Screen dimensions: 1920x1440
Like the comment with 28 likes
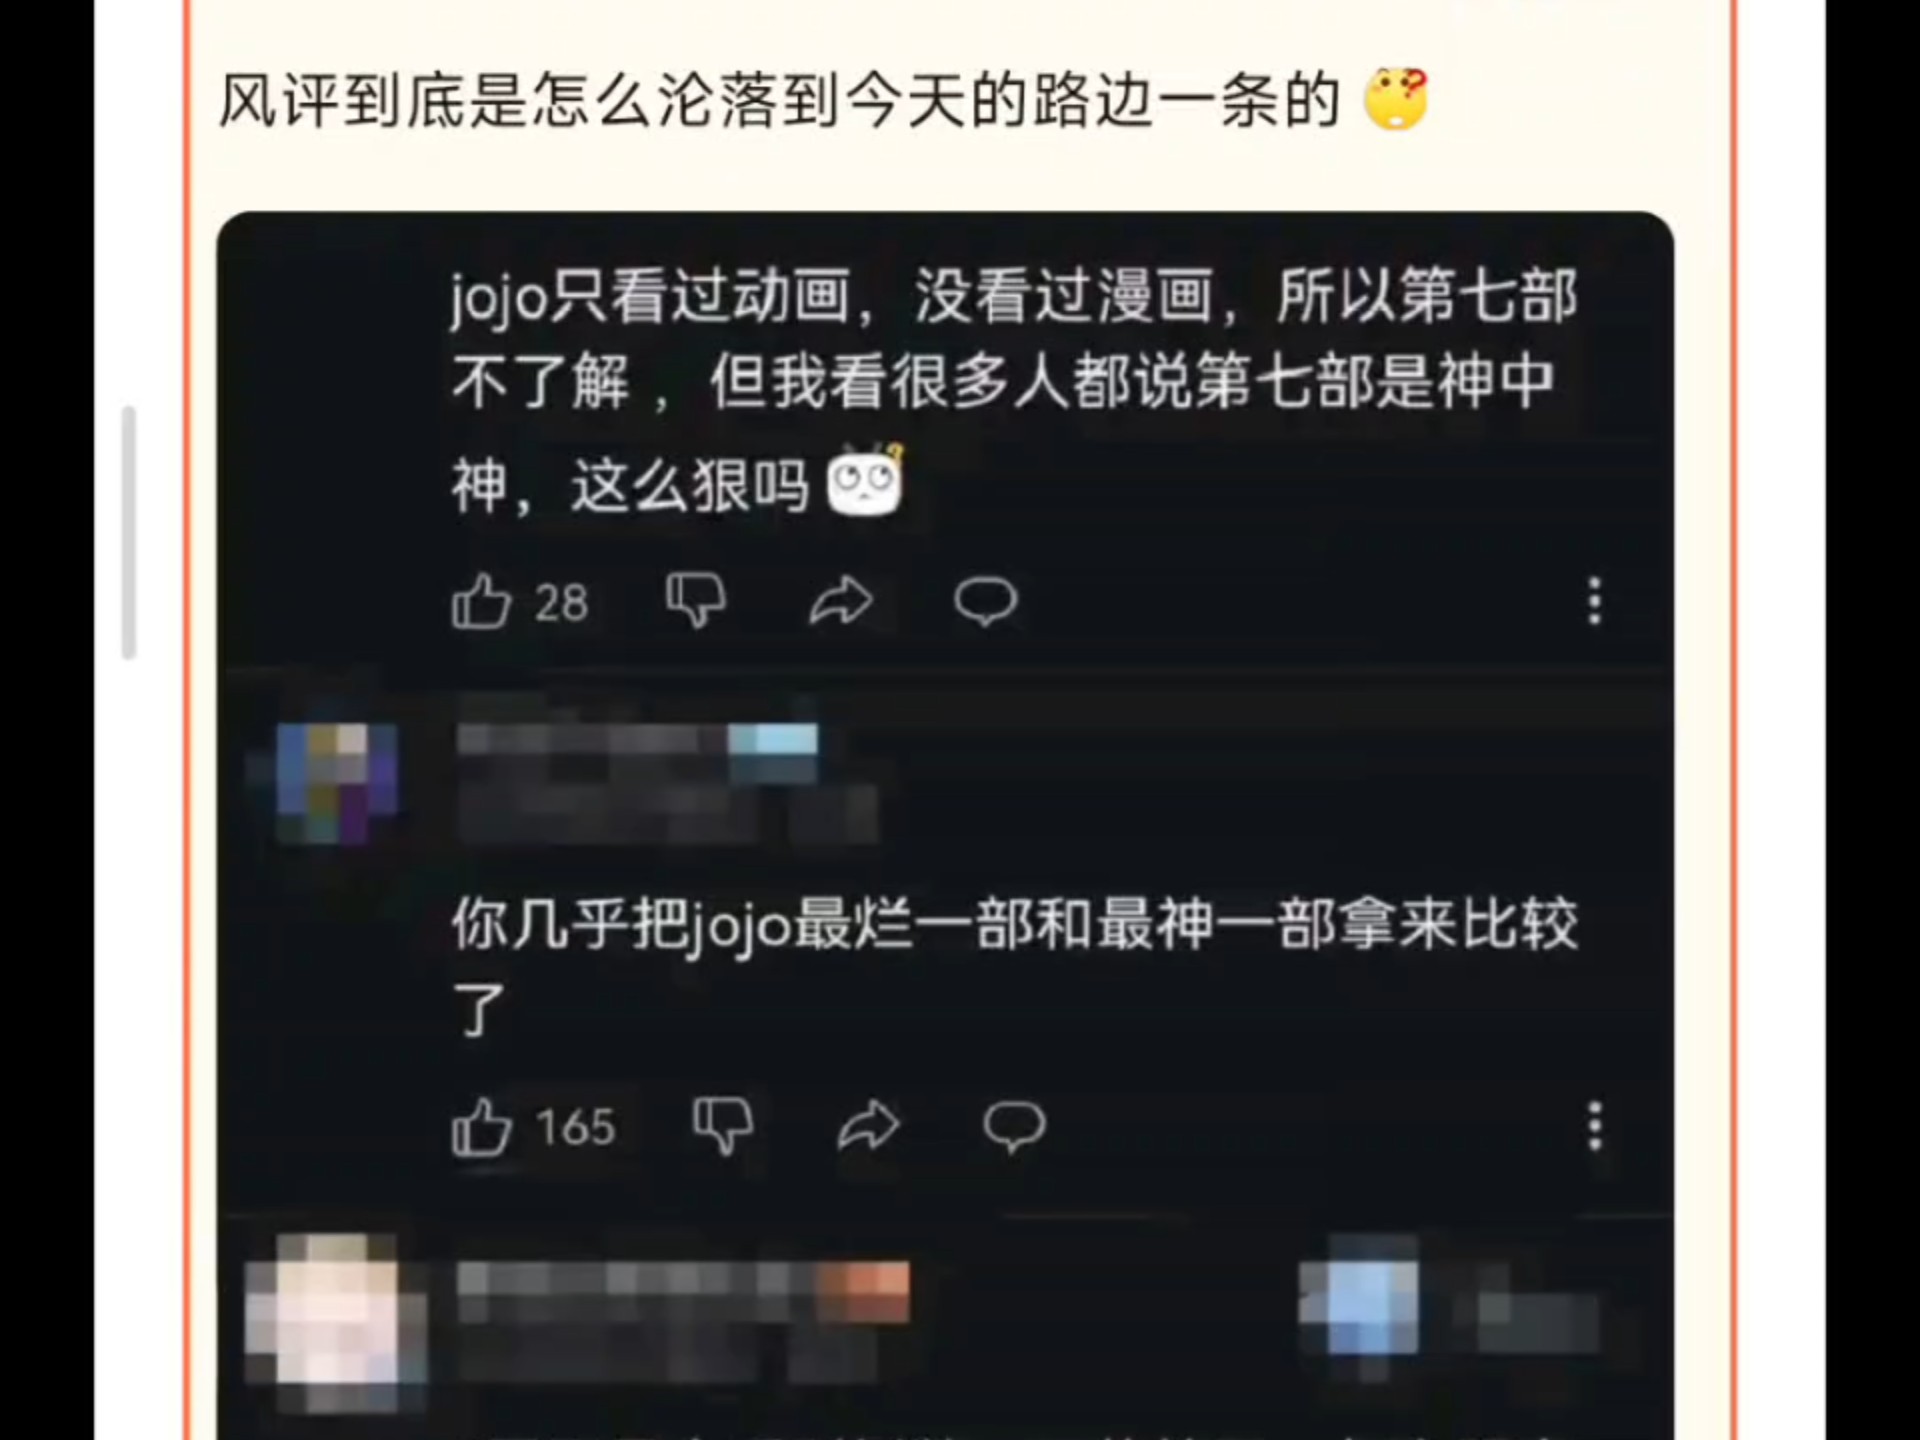pyautogui.click(x=481, y=601)
